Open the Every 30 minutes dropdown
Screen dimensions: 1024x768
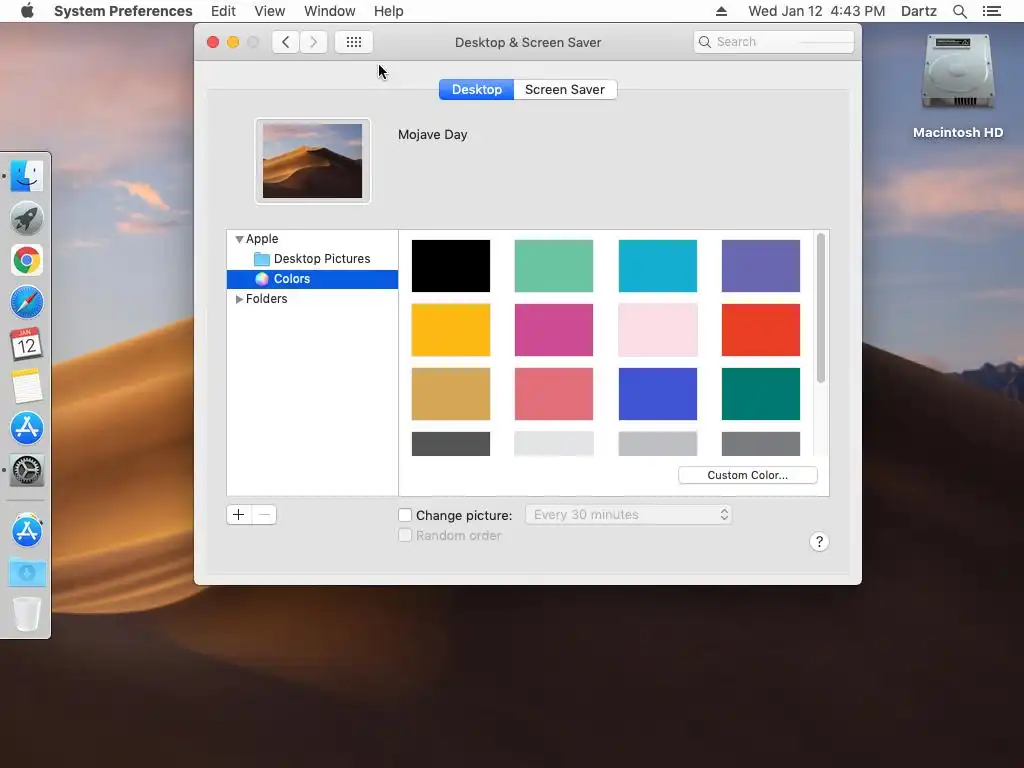(628, 515)
